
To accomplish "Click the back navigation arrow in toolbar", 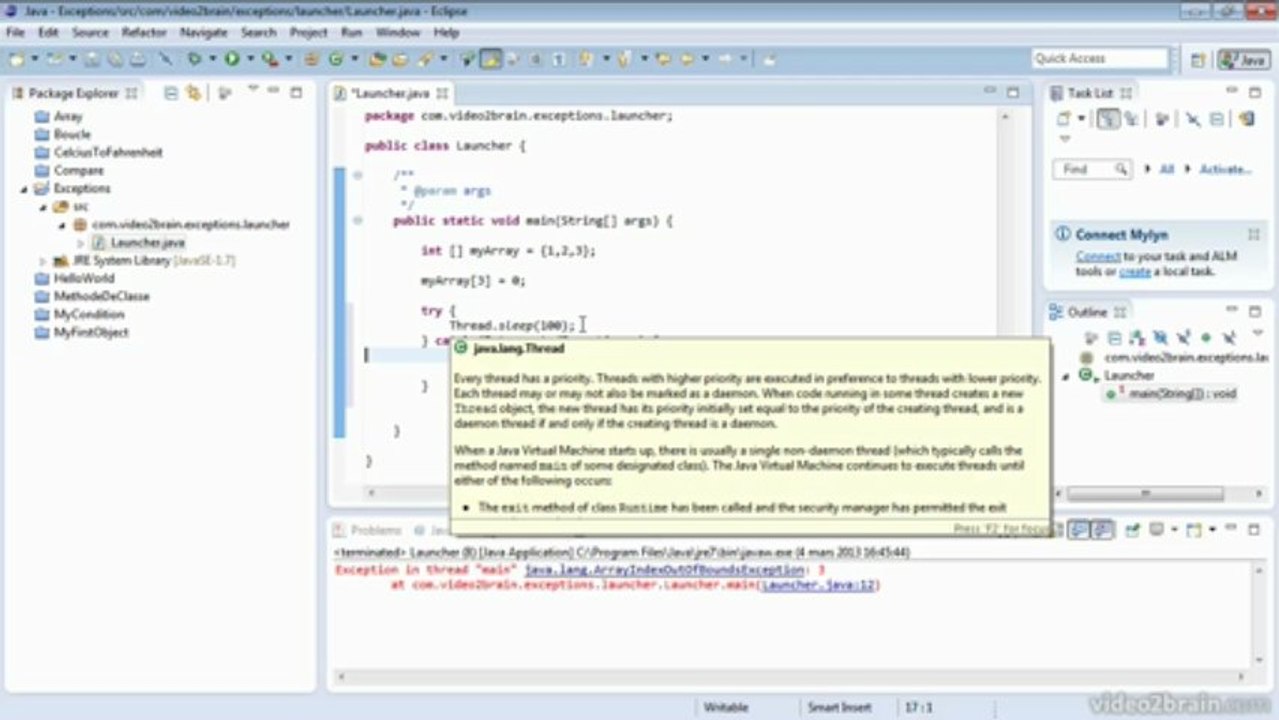I will pyautogui.click(x=688, y=59).
